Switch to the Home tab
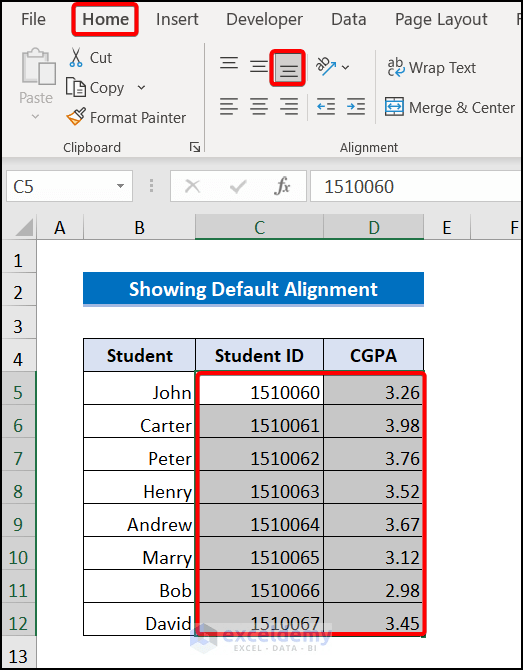 click(x=105, y=19)
